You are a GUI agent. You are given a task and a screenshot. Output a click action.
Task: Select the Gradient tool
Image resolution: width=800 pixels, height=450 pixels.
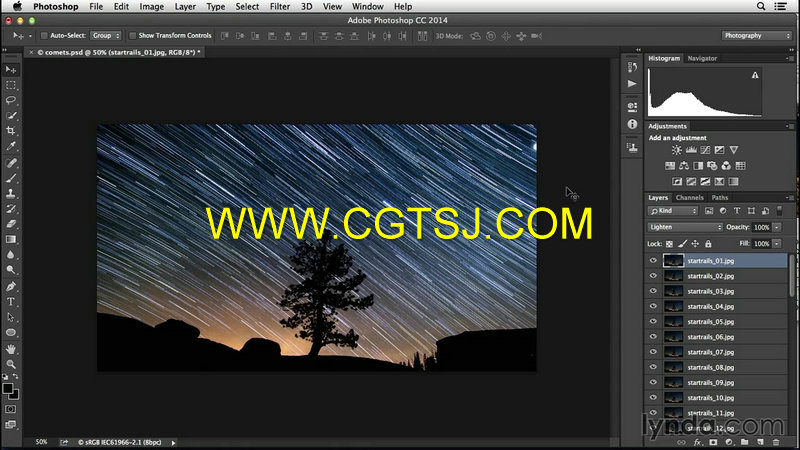[11, 239]
